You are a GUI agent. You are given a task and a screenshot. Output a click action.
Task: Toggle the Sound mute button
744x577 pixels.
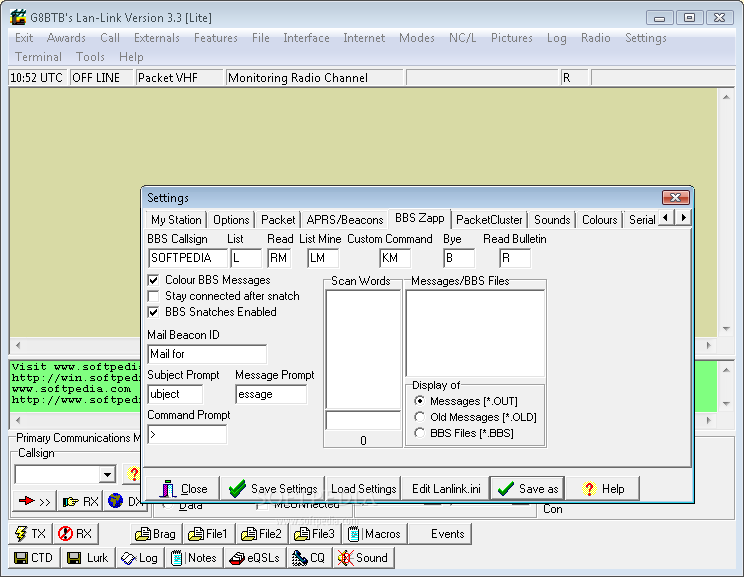[x=363, y=558]
